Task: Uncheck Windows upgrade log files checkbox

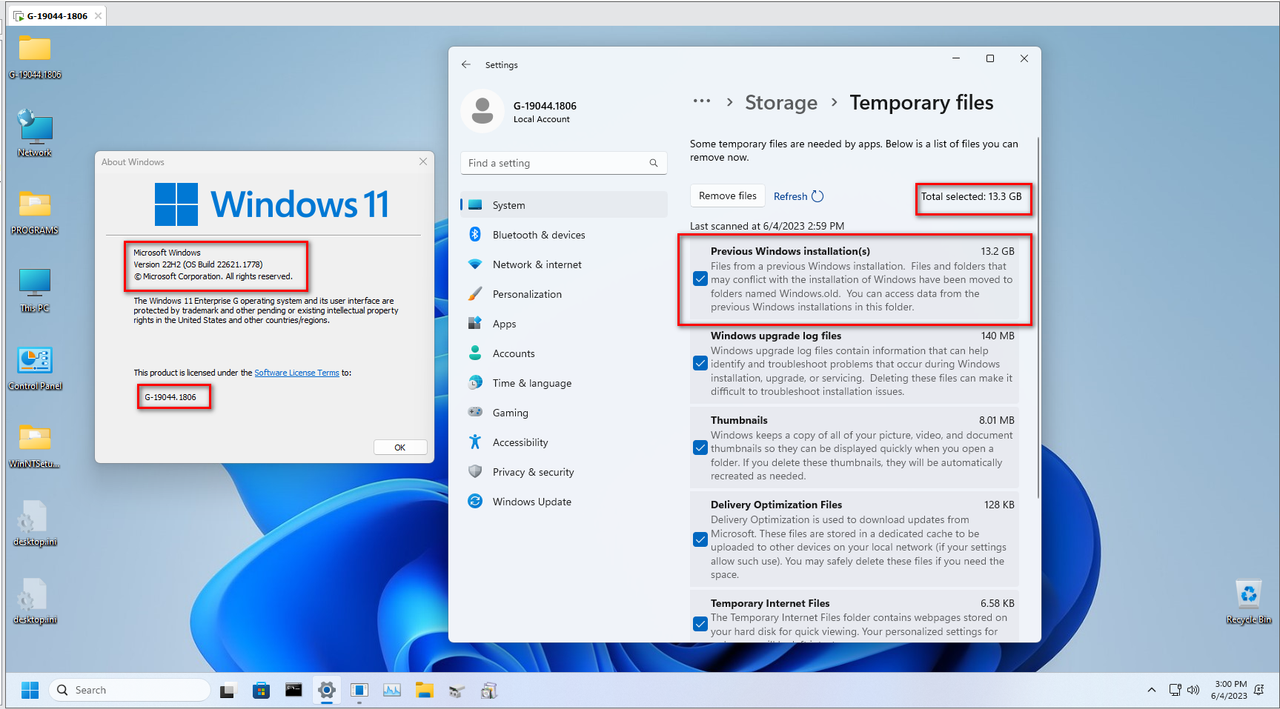Action: tap(700, 363)
